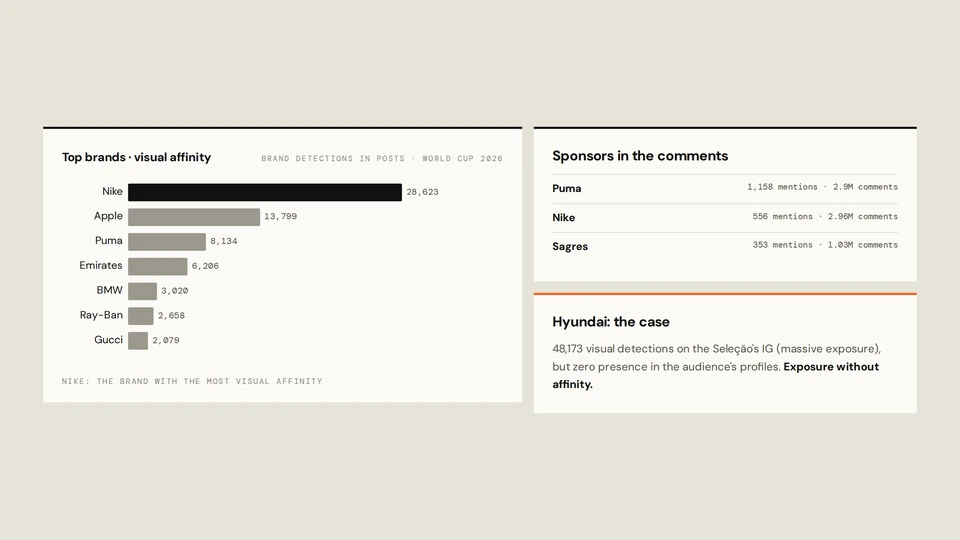960x540 pixels.
Task: Click the Emirates chart label
Action: (x=100, y=266)
